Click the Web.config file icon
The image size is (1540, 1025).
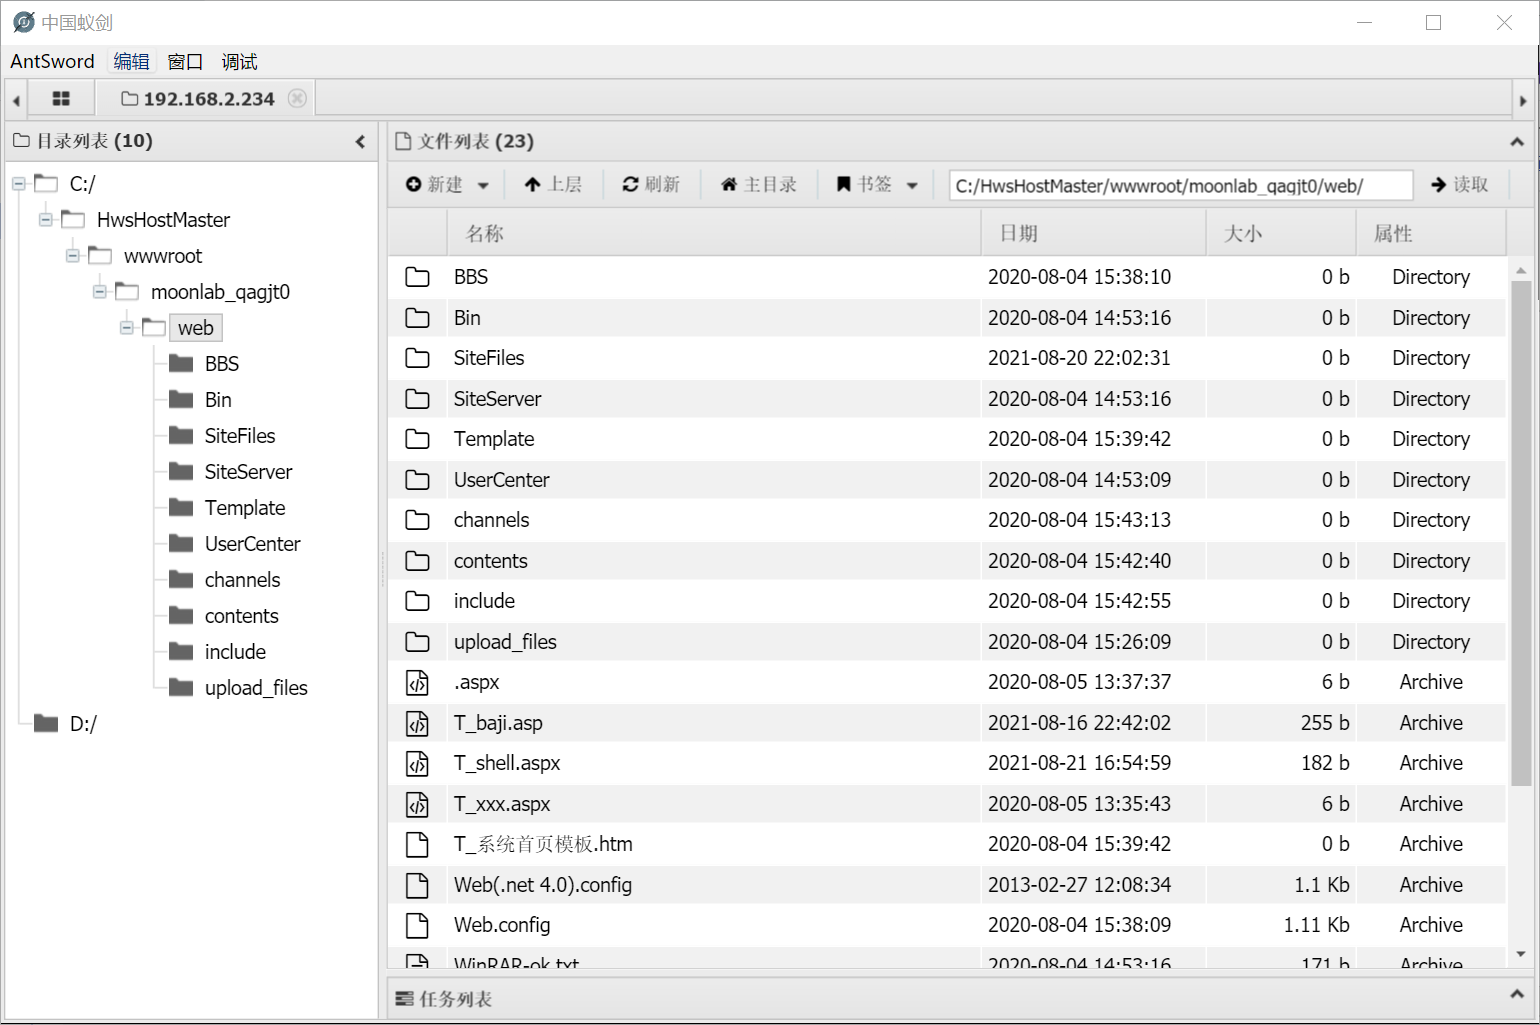click(x=417, y=926)
